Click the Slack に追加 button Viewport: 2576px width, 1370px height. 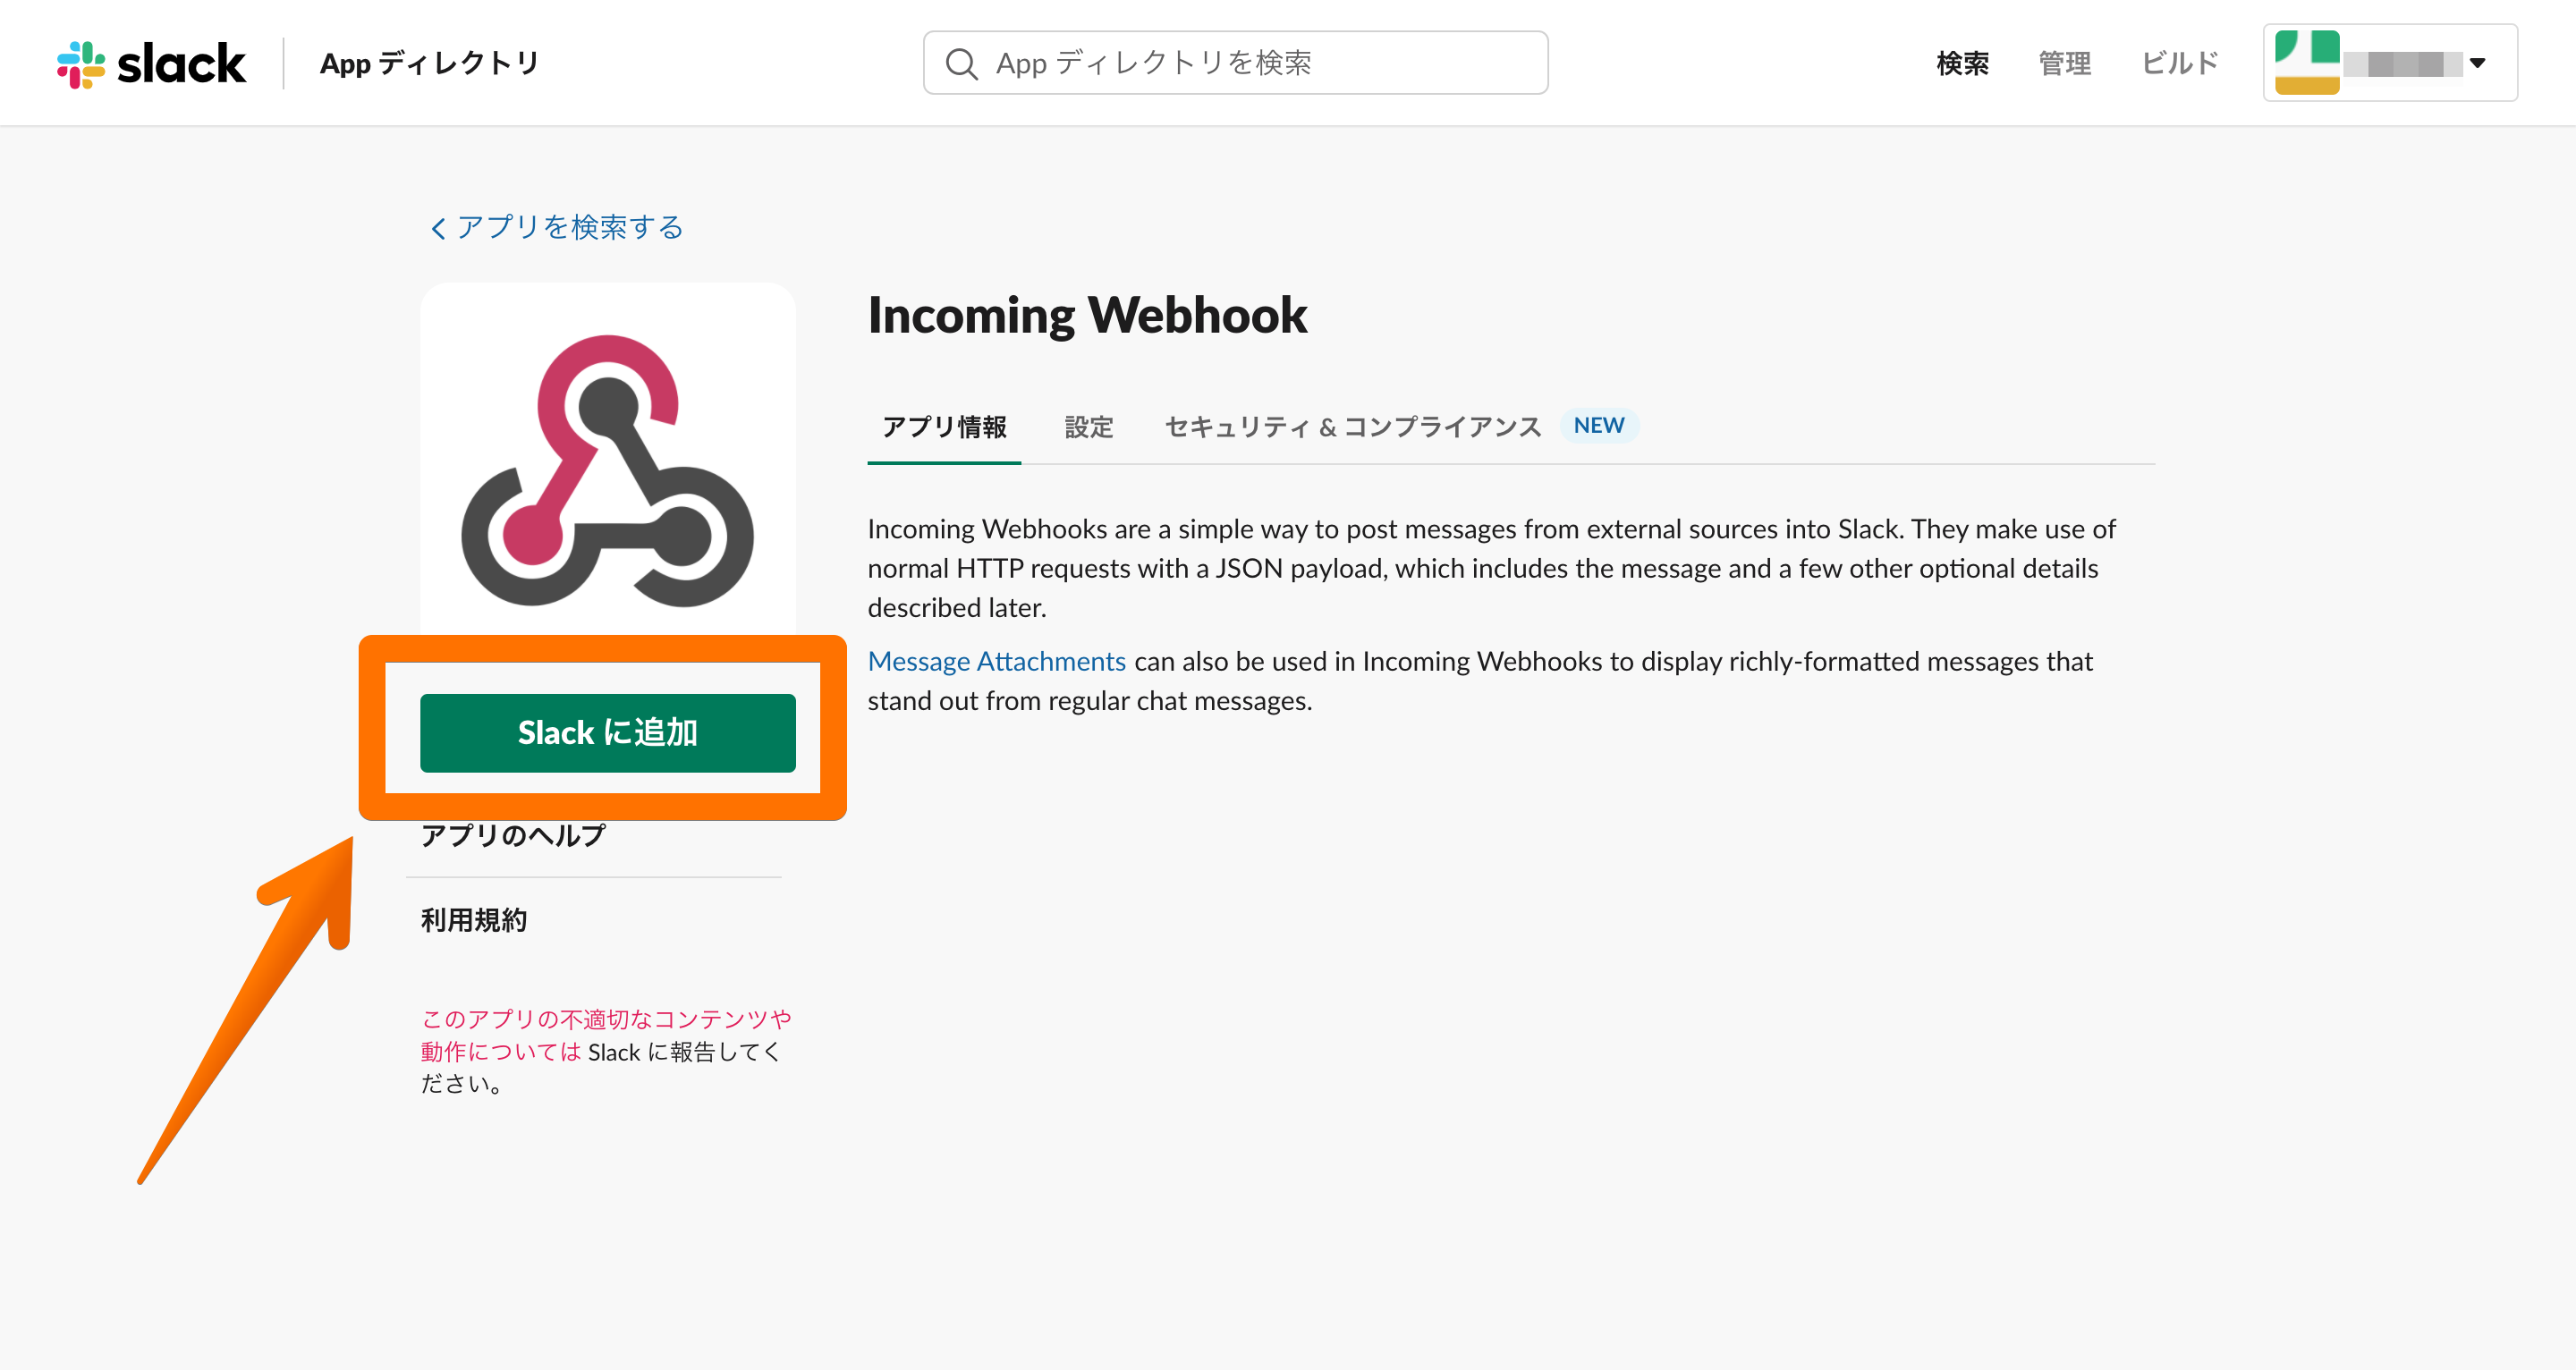(607, 732)
